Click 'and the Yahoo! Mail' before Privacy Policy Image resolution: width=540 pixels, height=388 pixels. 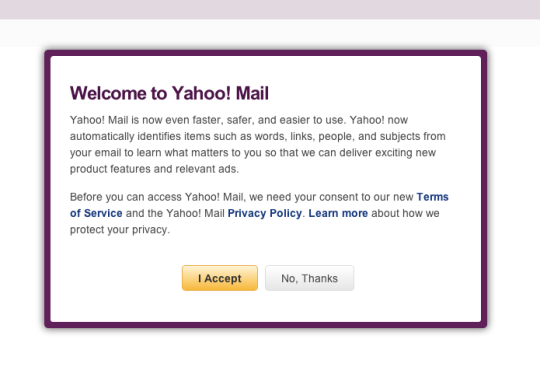tap(175, 213)
